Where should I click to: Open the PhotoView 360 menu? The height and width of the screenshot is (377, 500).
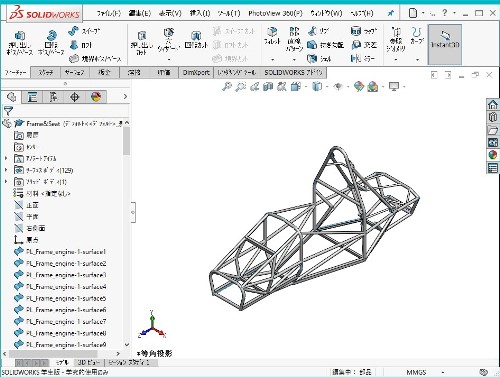(275, 13)
